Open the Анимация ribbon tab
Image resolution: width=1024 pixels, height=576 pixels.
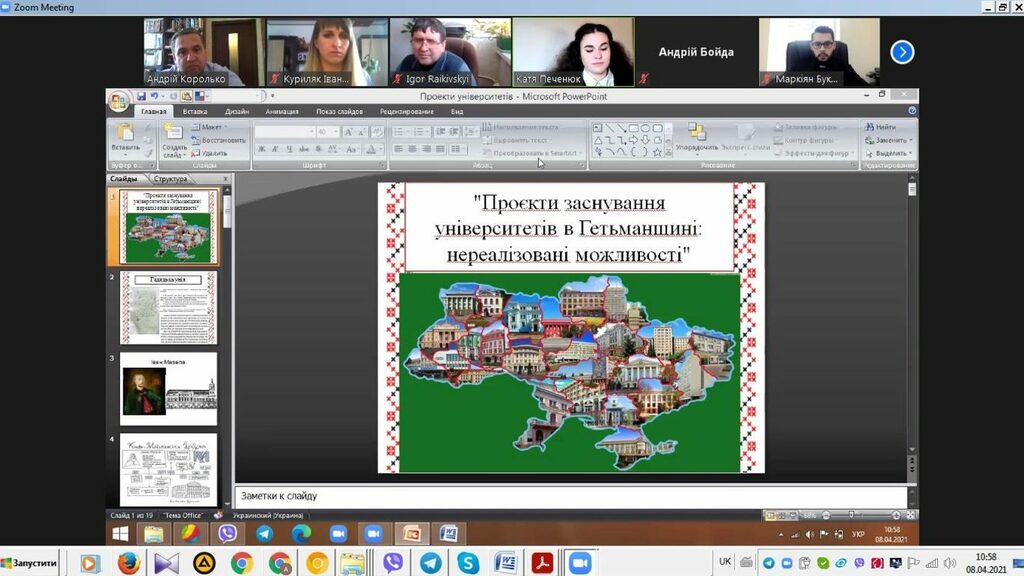(x=282, y=112)
